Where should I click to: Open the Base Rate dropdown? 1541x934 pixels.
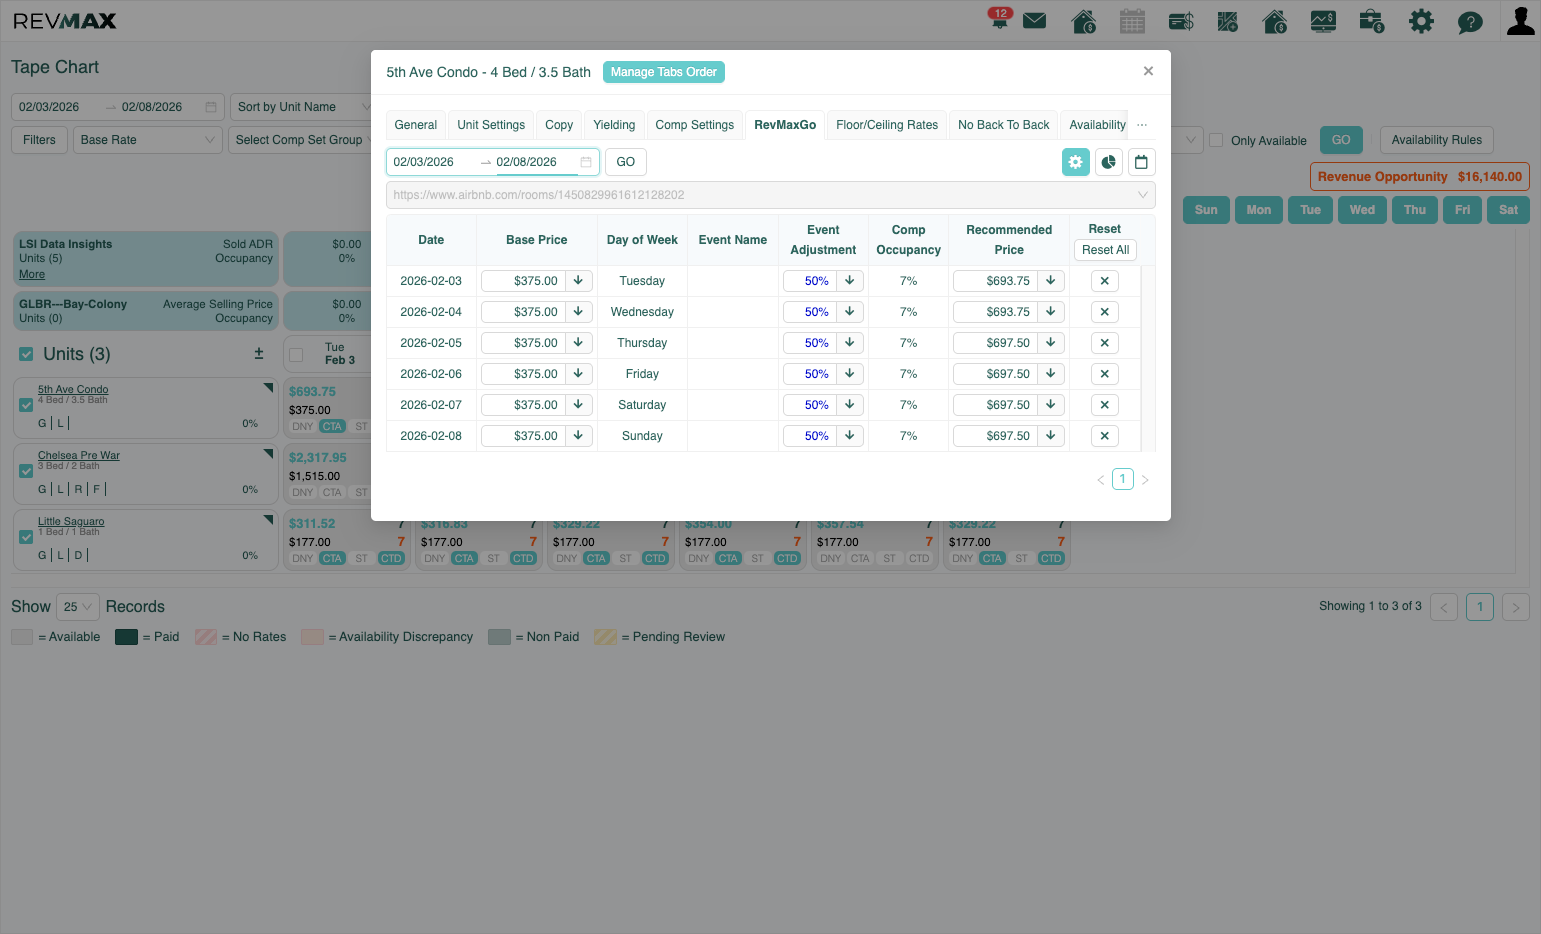[x=147, y=140]
